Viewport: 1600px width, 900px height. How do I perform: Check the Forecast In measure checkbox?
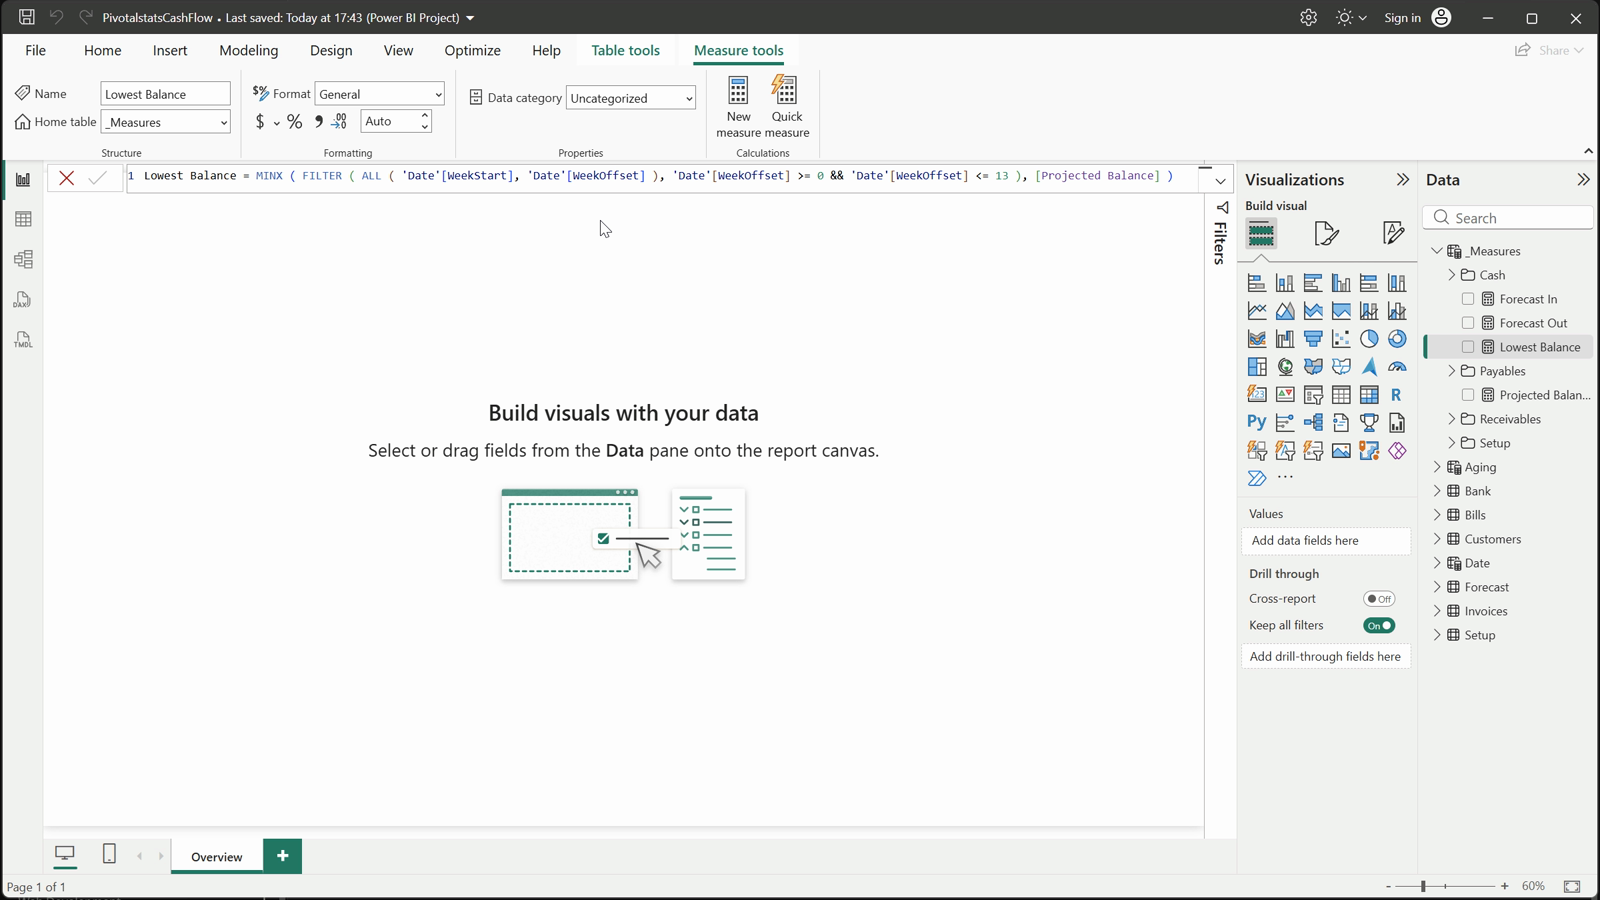(x=1468, y=299)
